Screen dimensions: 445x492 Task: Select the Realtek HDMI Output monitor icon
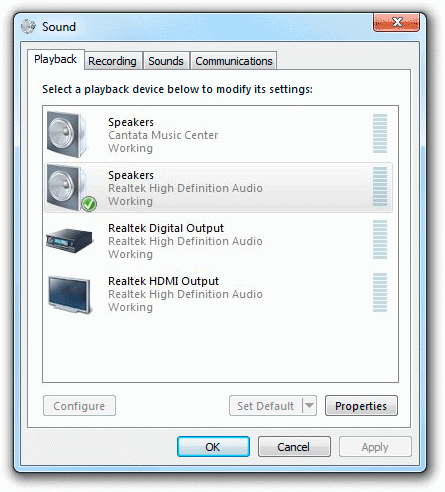[x=69, y=294]
